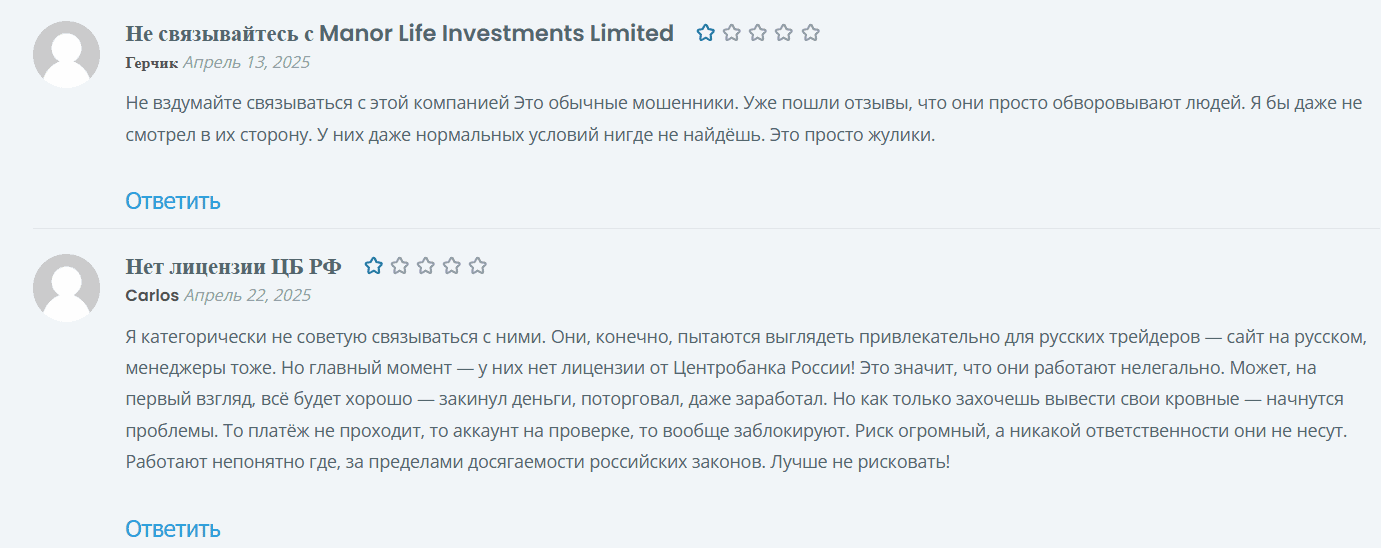Click the fifth star in Герчик's review rating
This screenshot has height=548, width=1381.
pos(811,33)
